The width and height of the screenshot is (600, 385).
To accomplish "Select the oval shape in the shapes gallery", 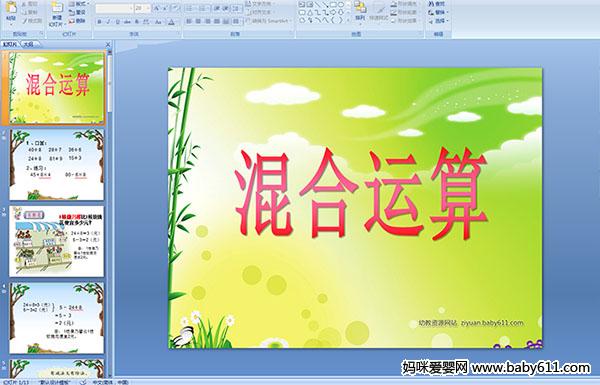I will pyautogui.click(x=341, y=5).
